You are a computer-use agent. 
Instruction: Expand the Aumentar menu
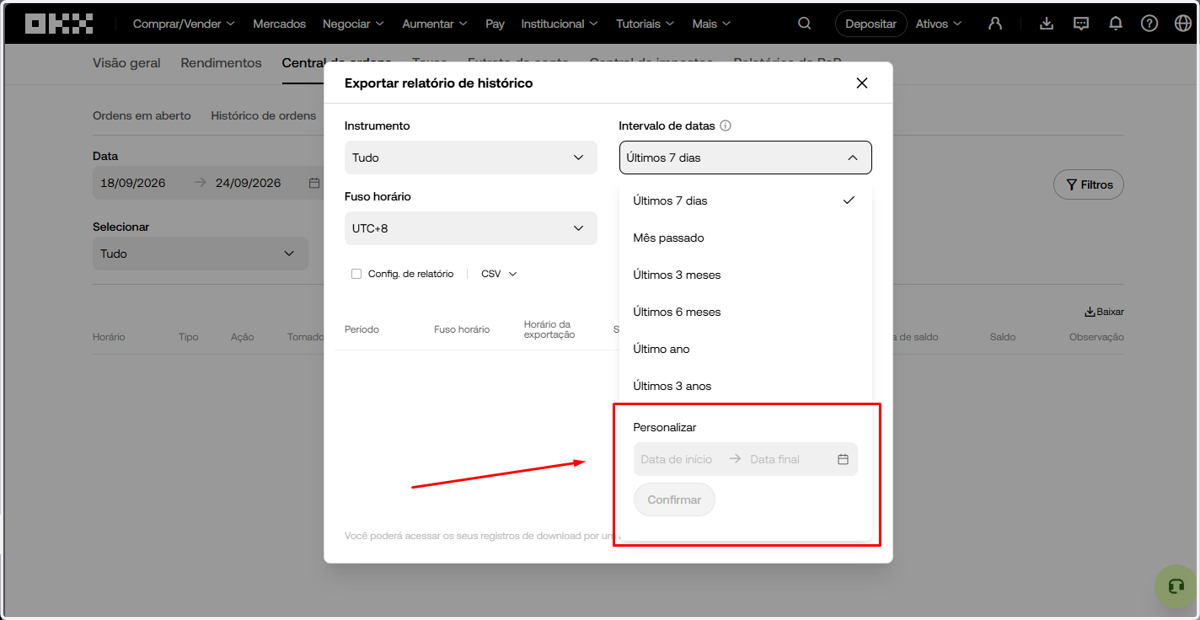click(x=435, y=23)
